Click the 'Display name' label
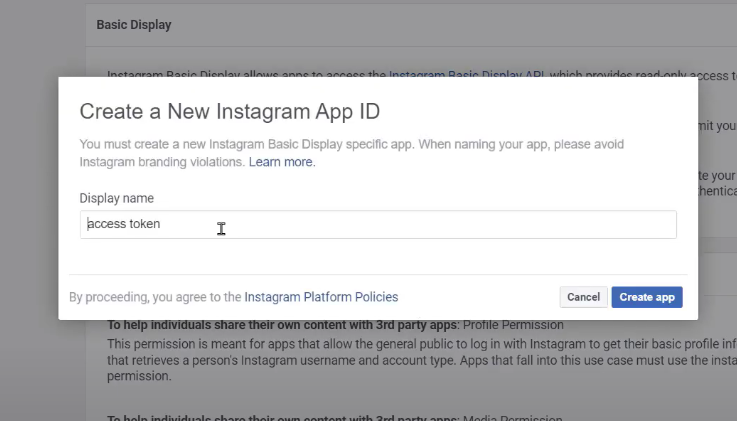737x421 pixels. tap(117, 198)
